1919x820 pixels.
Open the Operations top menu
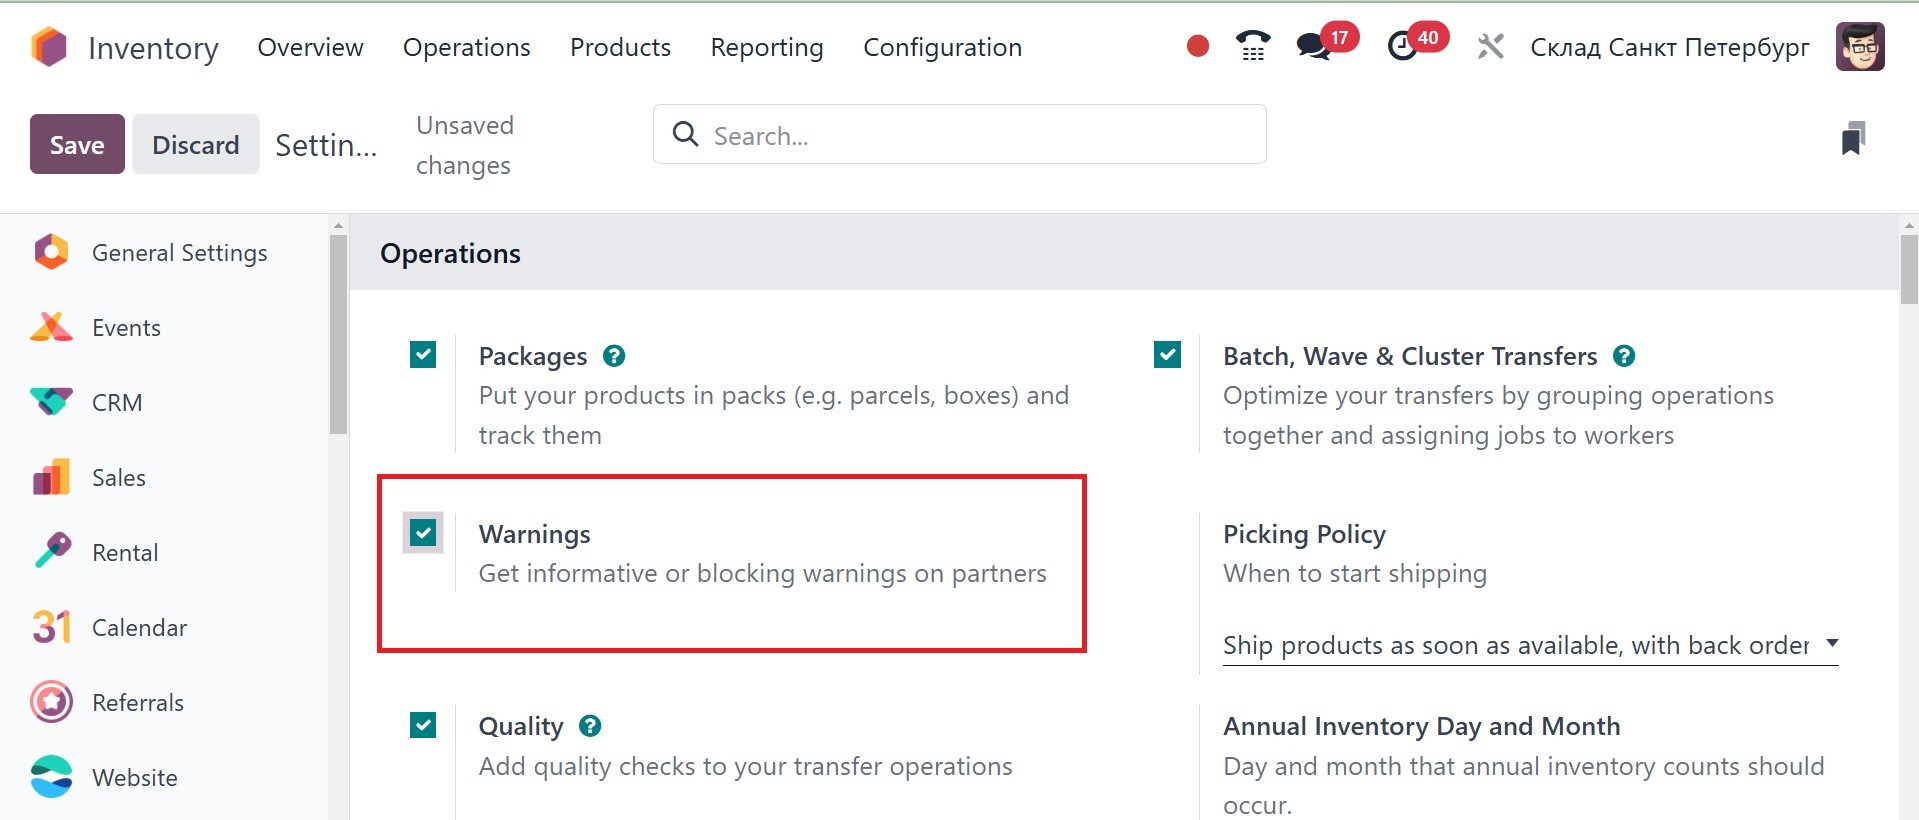pos(466,47)
